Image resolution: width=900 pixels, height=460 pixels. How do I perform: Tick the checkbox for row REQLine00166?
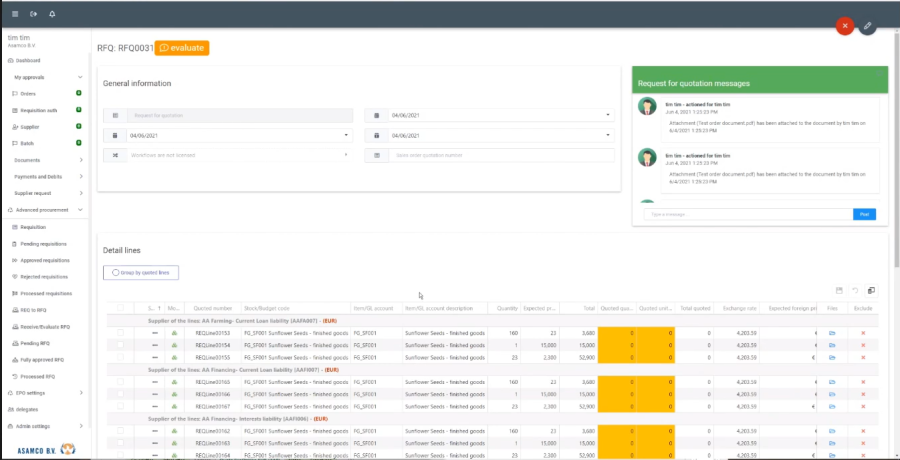(121, 394)
